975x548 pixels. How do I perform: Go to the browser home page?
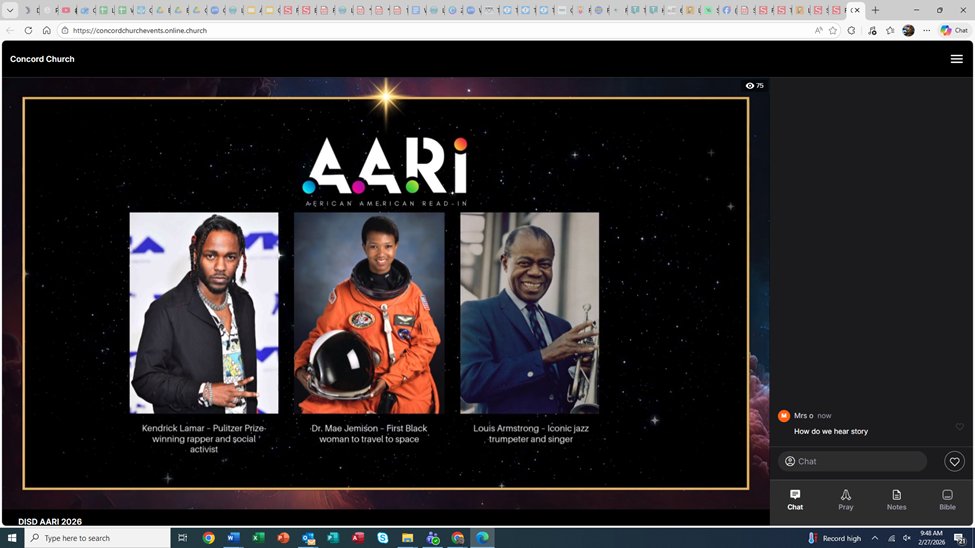click(x=47, y=30)
